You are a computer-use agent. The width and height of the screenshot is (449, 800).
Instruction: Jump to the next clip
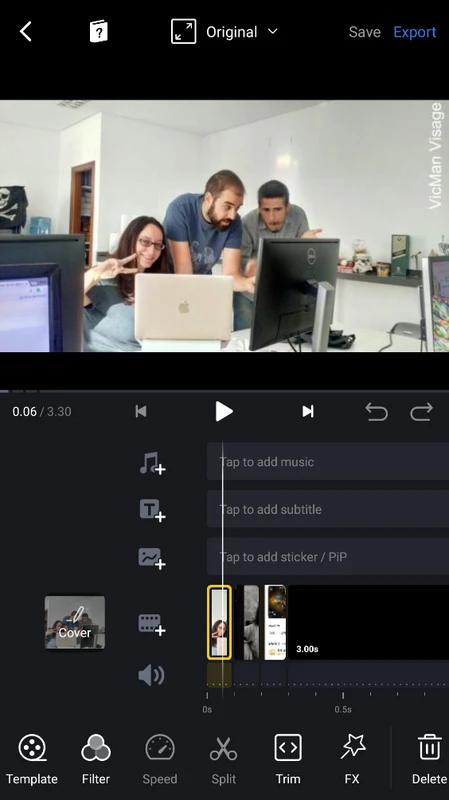point(308,411)
